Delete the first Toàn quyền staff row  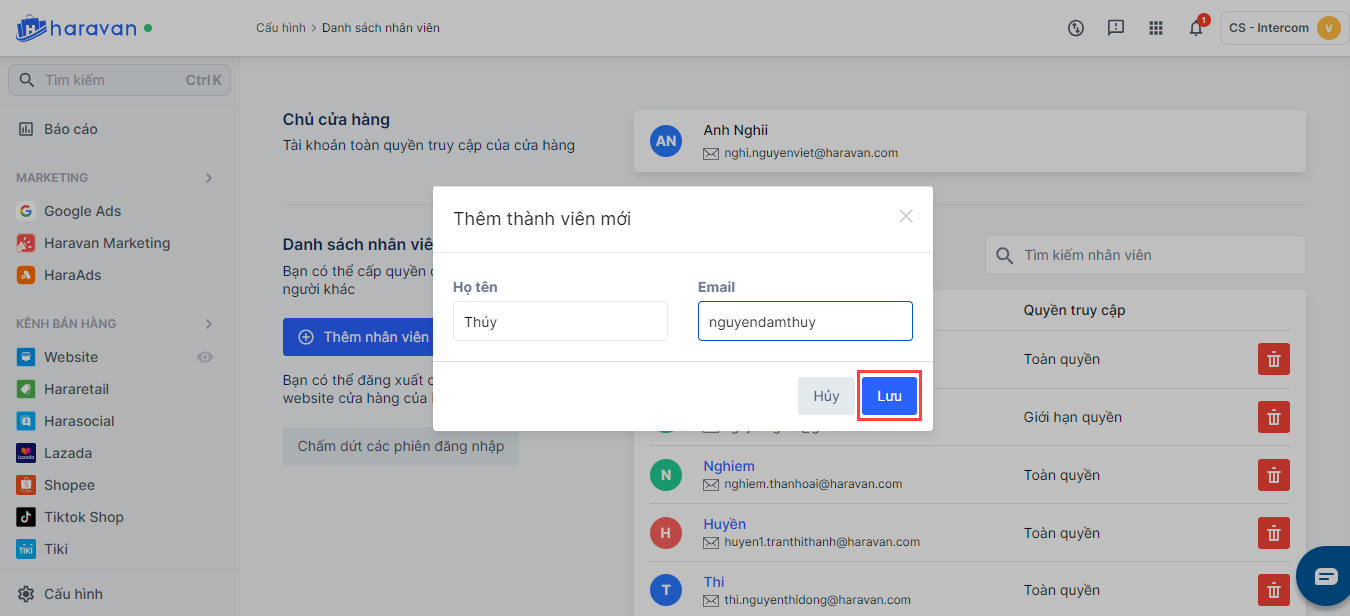point(1273,359)
